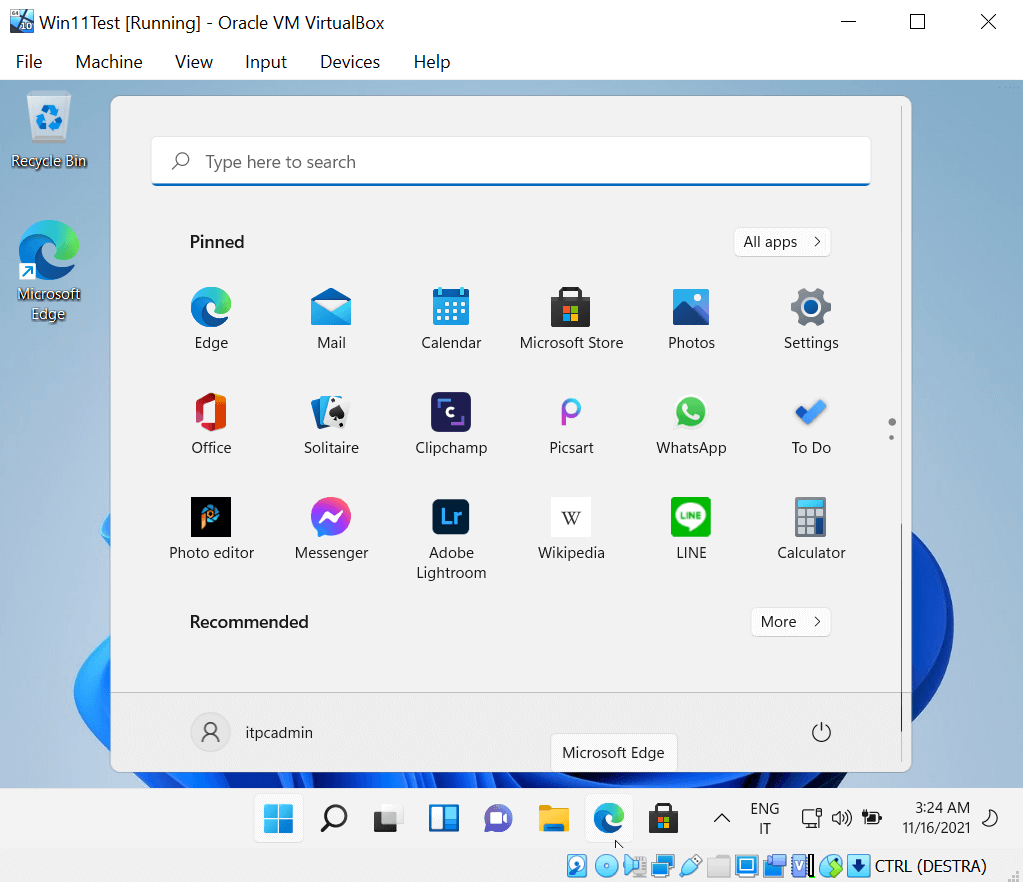This screenshot has height=882, width=1023.
Task: Launch Adobe Lightroom
Action: click(x=451, y=538)
